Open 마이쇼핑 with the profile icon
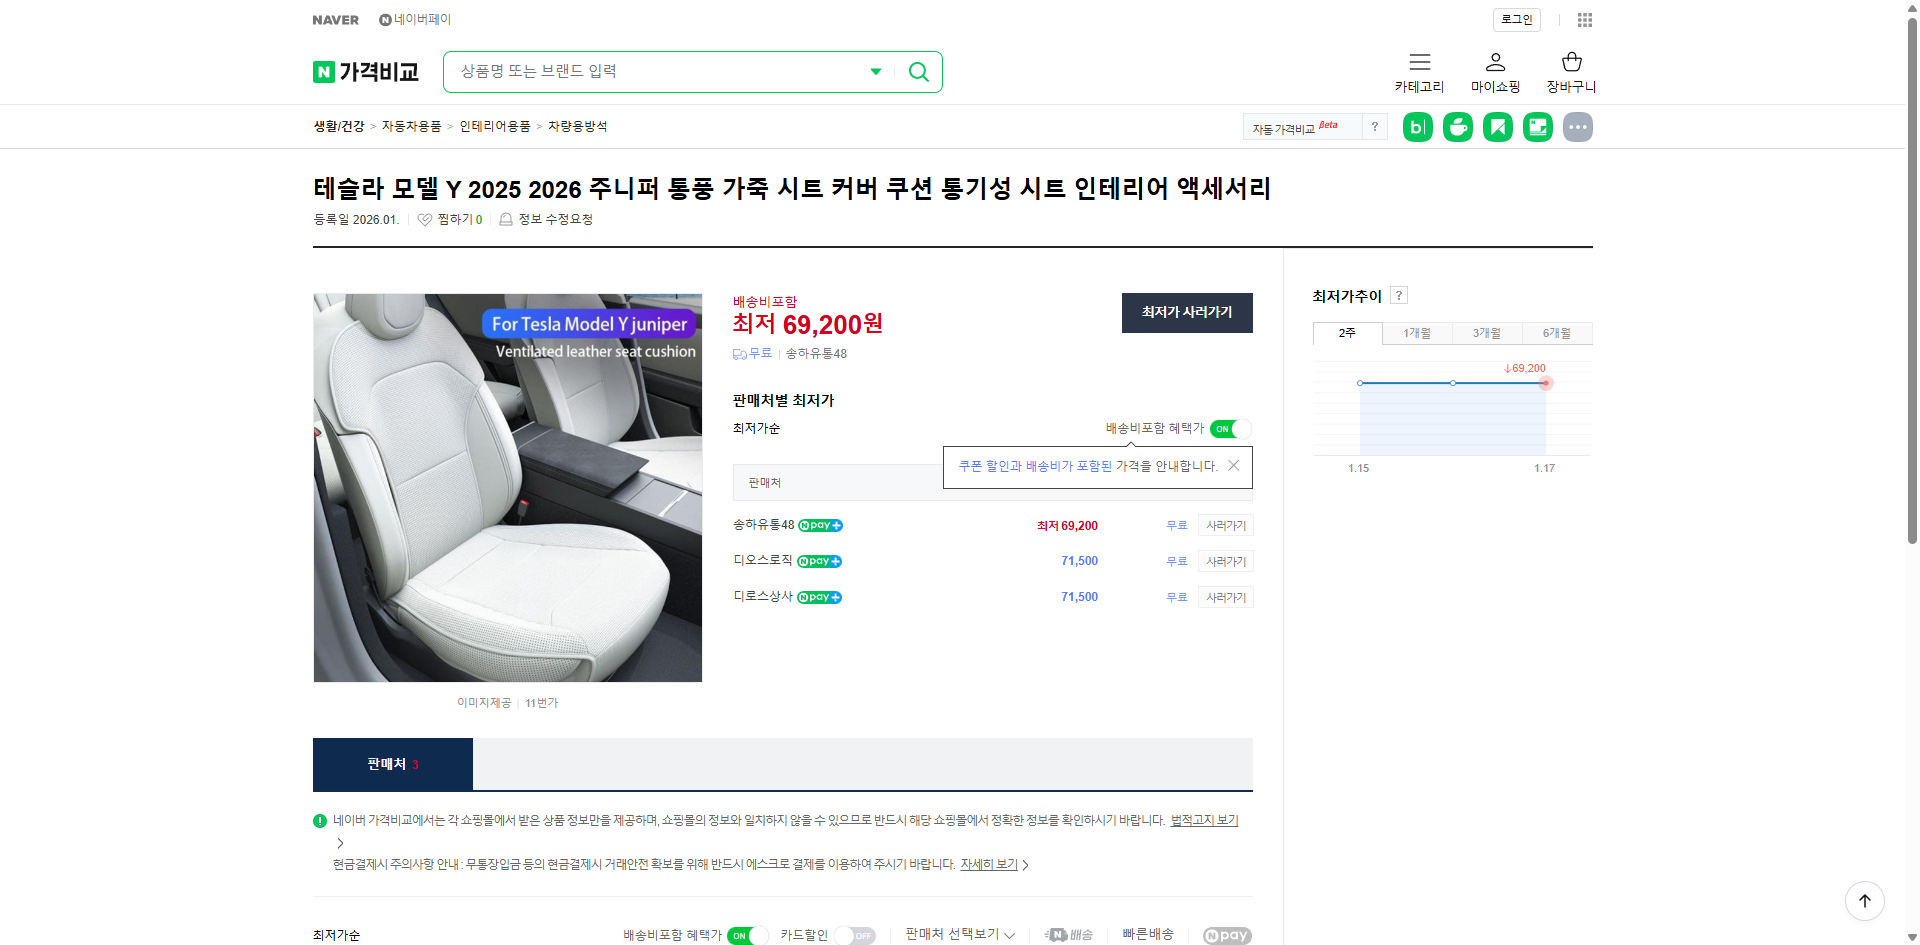This screenshot has width=1920, height=945. coord(1495,62)
